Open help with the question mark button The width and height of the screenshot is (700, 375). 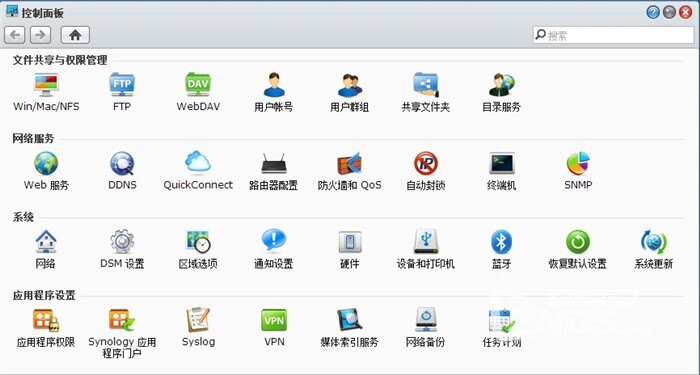point(653,12)
